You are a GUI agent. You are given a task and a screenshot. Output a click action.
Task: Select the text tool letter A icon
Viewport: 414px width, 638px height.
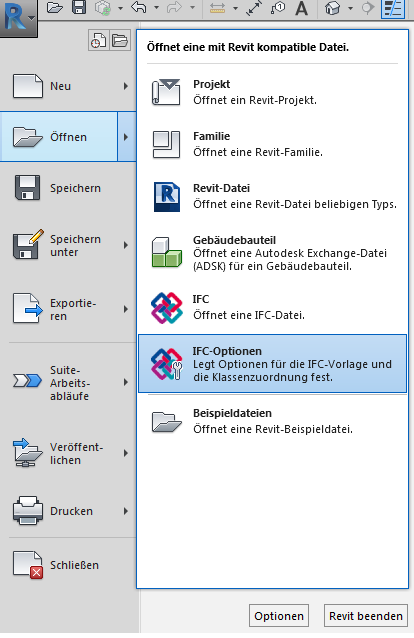tap(301, 8)
